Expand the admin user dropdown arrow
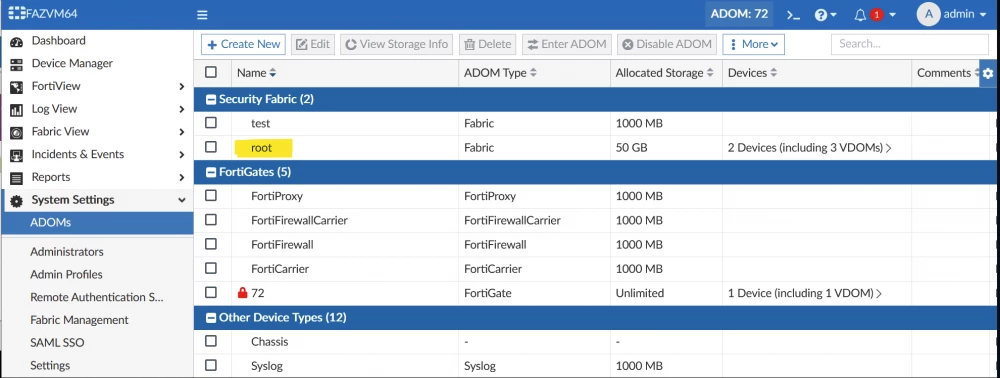 click(982, 15)
